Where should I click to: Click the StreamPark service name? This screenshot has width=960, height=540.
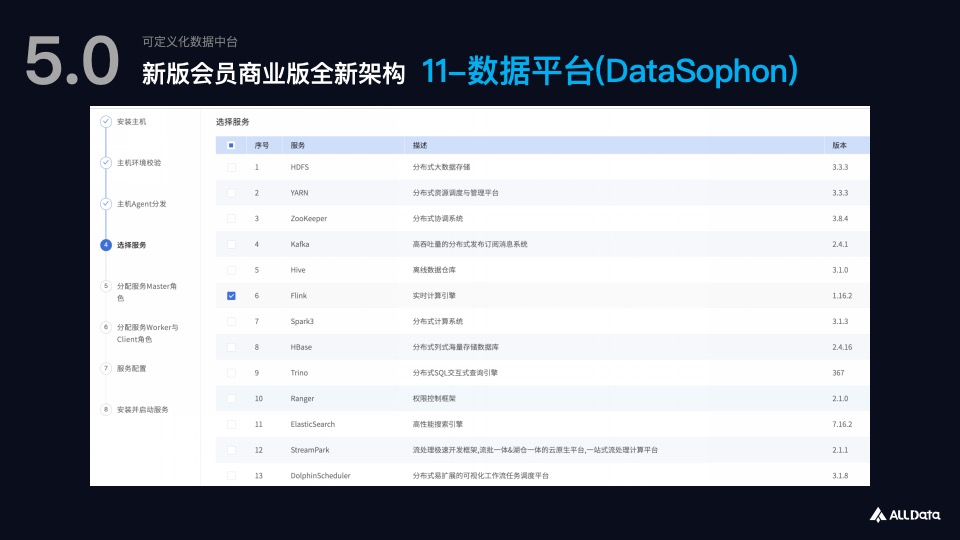pyautogui.click(x=310, y=450)
